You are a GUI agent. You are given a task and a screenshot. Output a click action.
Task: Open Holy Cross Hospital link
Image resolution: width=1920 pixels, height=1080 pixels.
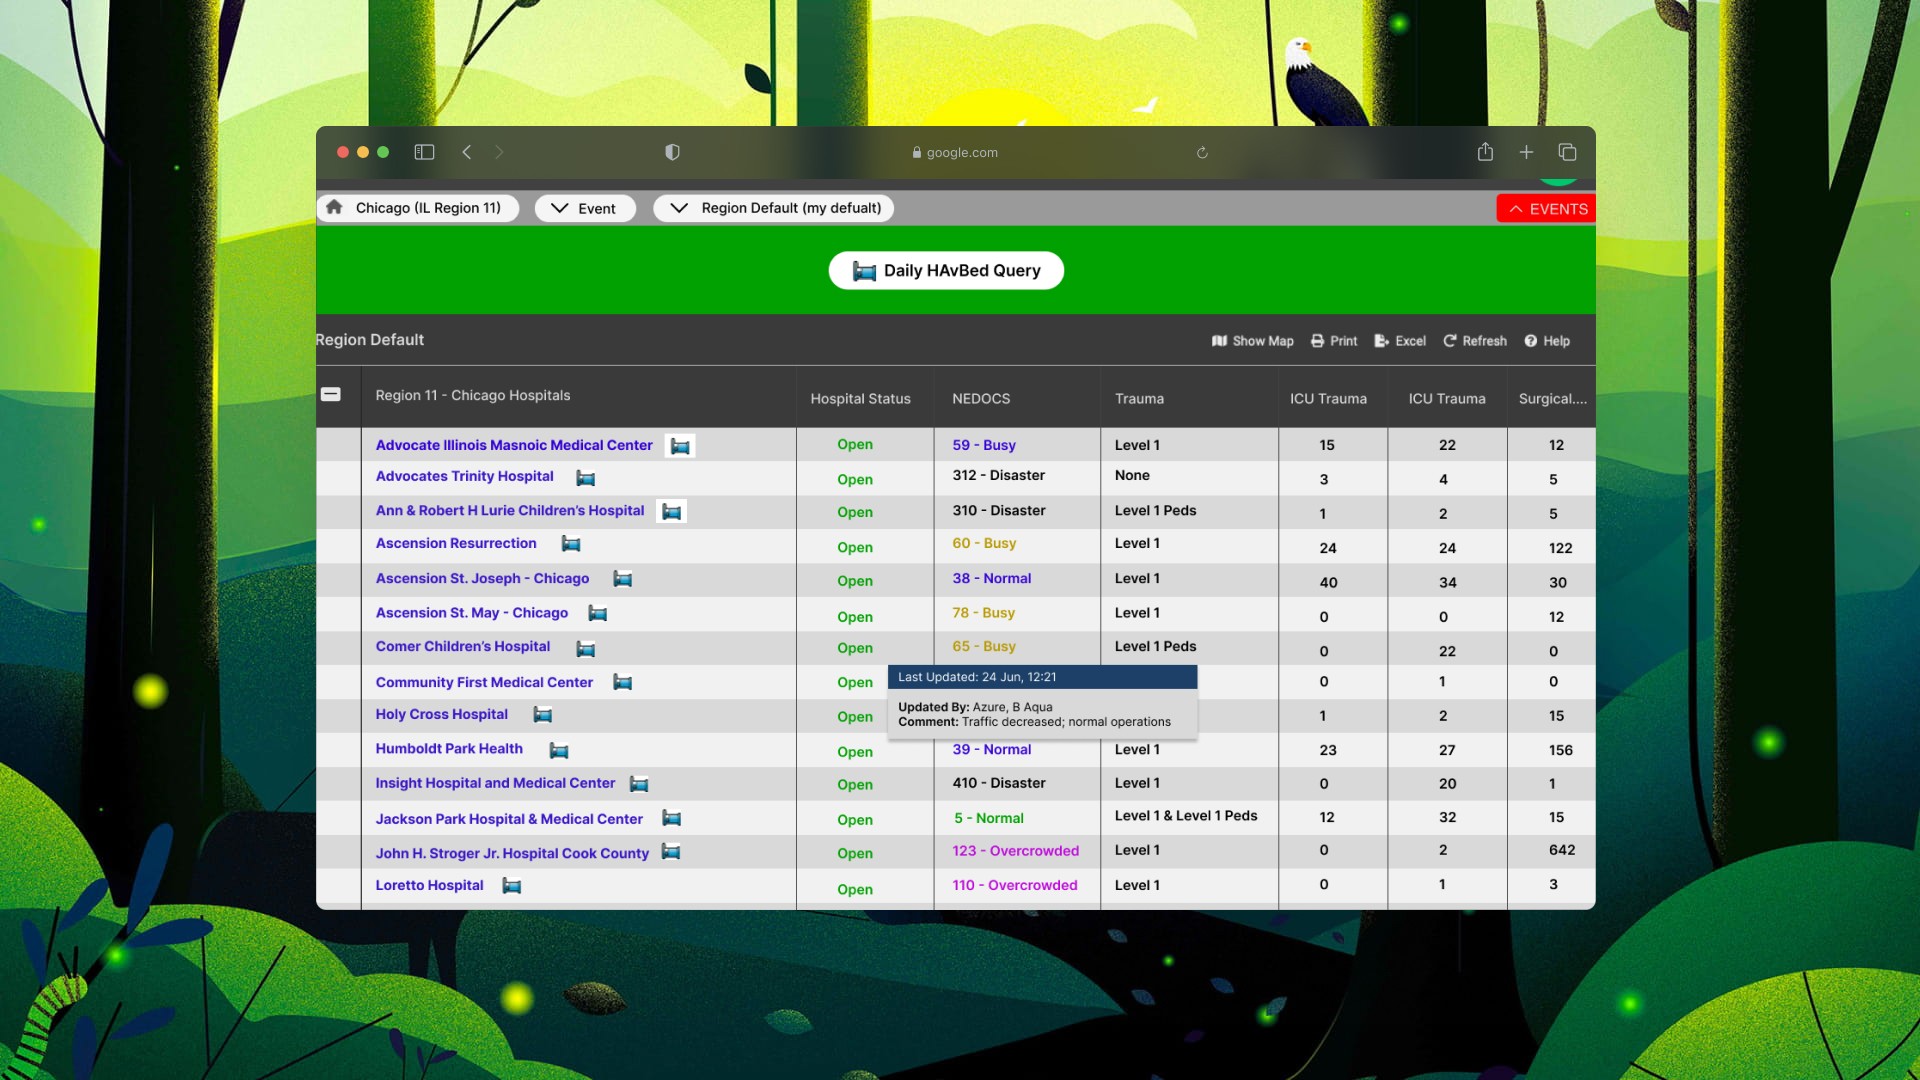coord(442,714)
